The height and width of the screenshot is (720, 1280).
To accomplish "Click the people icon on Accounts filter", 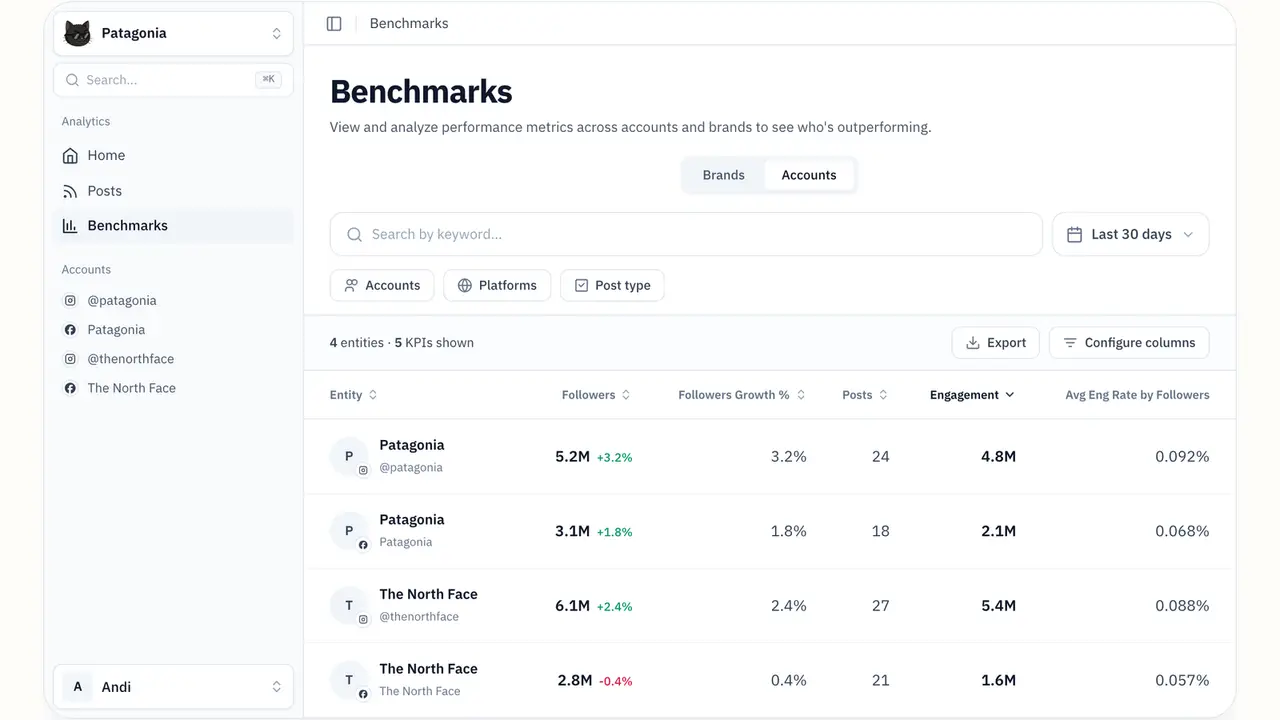I will pyautogui.click(x=351, y=285).
